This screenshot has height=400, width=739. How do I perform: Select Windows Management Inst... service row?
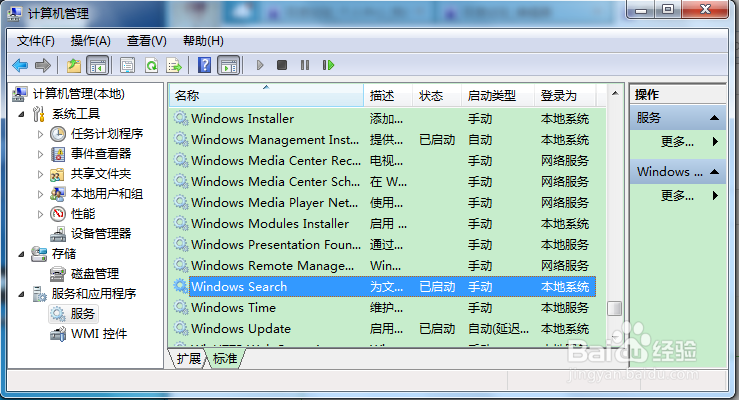point(384,139)
